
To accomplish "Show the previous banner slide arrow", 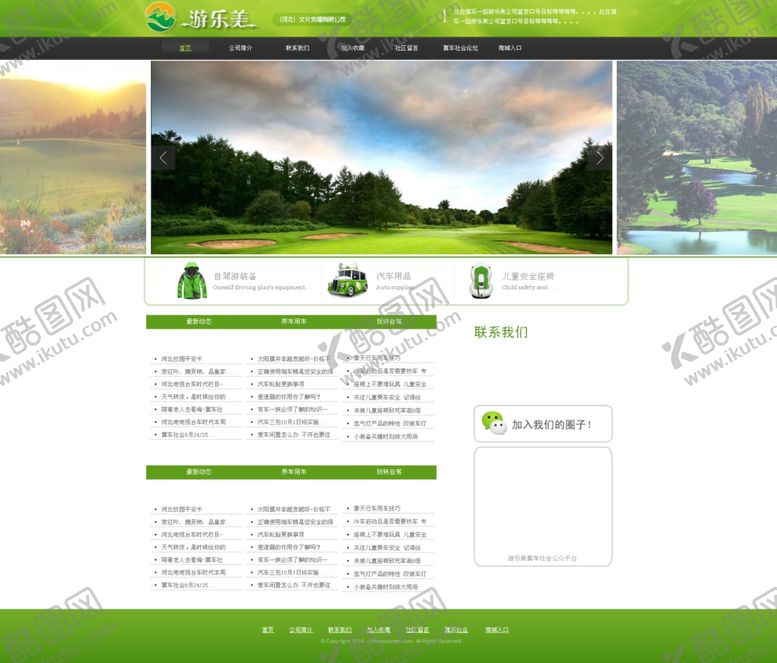I will (x=164, y=158).
